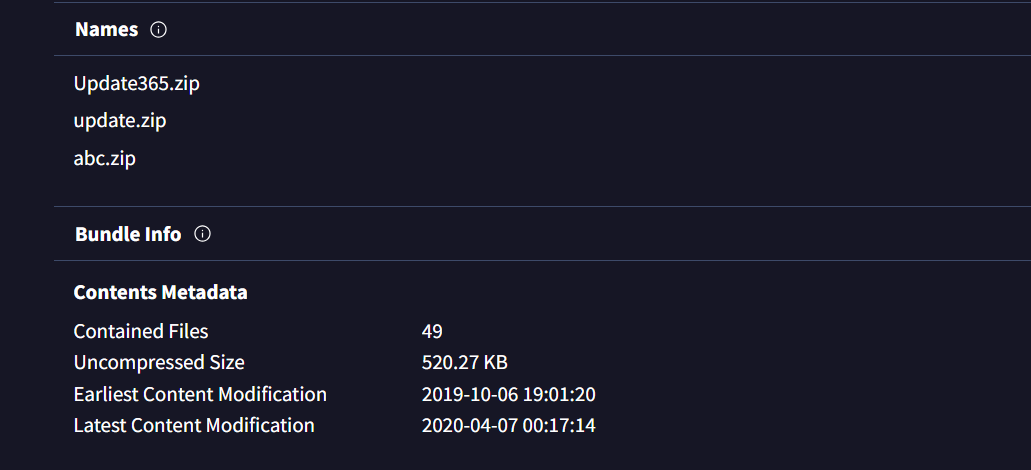Select the Names section header
1031x470 pixels.
click(107, 30)
